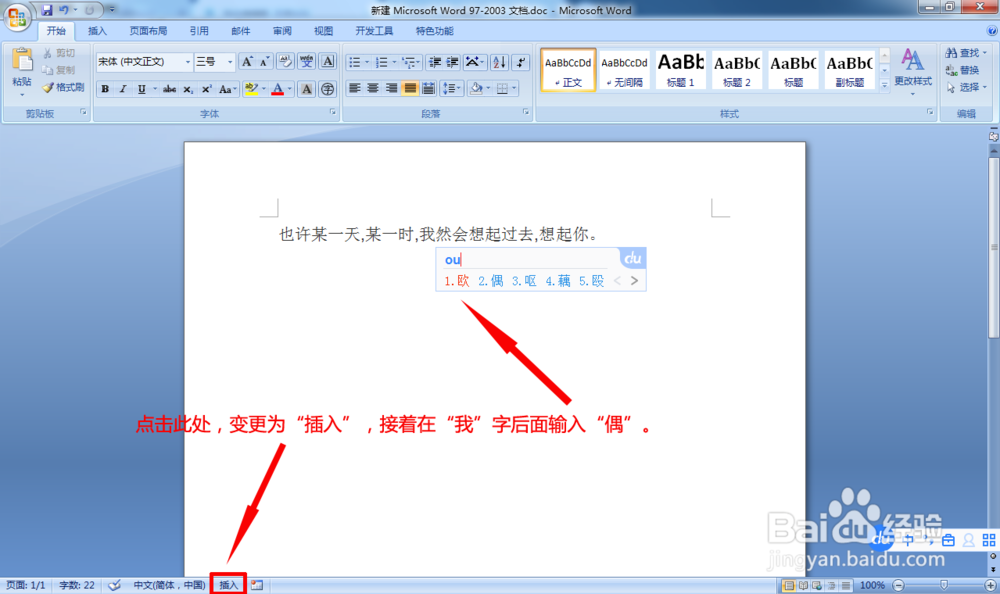Viewport: 1000px width, 594px height.
Task: Toggle Italic formatting
Action: [123, 89]
